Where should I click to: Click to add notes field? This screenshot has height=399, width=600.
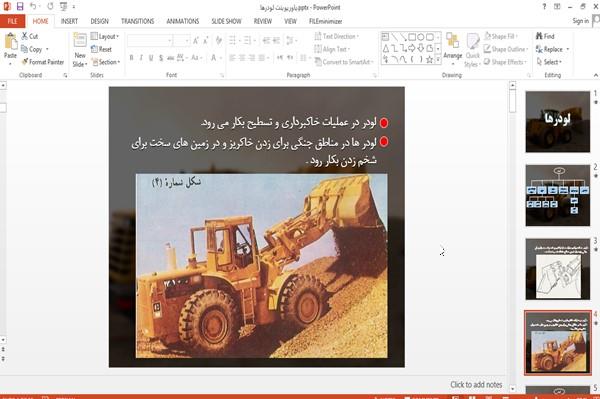coord(476,384)
